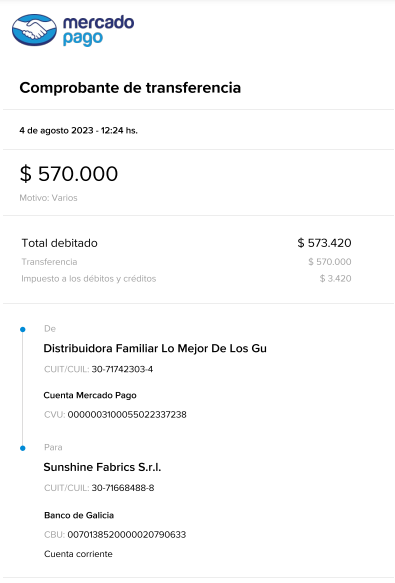Image resolution: width=395 pixels, height=583 pixels.
Task: Select the sender CUIT 30-71742303-4
Action: pyautogui.click(x=122, y=369)
